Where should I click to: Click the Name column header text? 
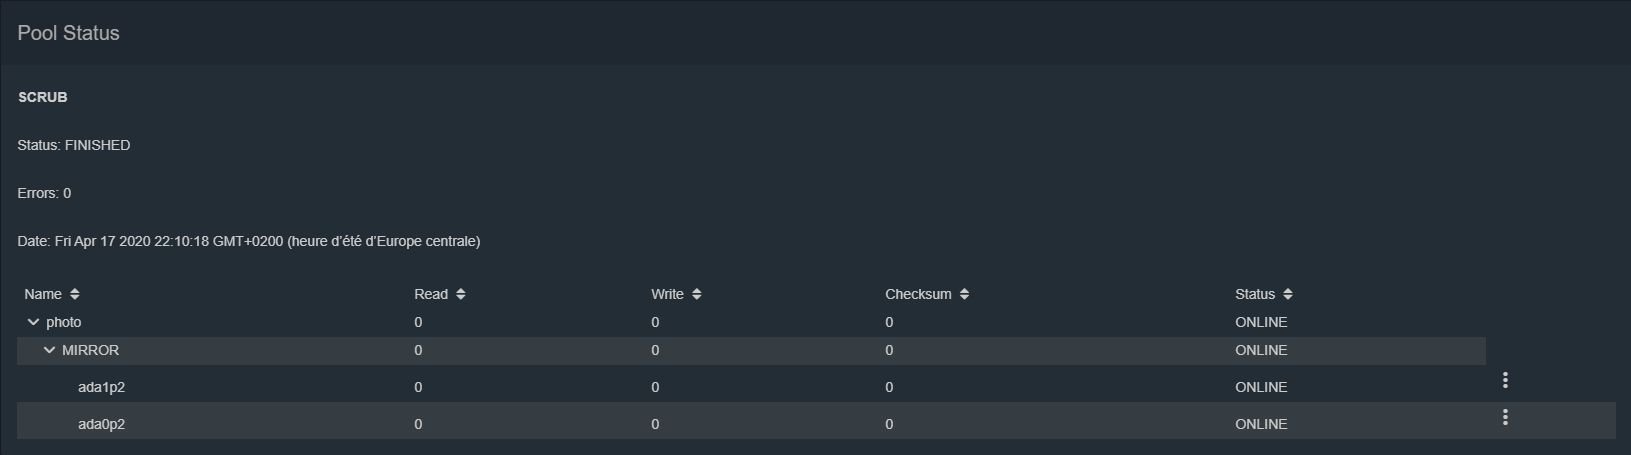(43, 294)
